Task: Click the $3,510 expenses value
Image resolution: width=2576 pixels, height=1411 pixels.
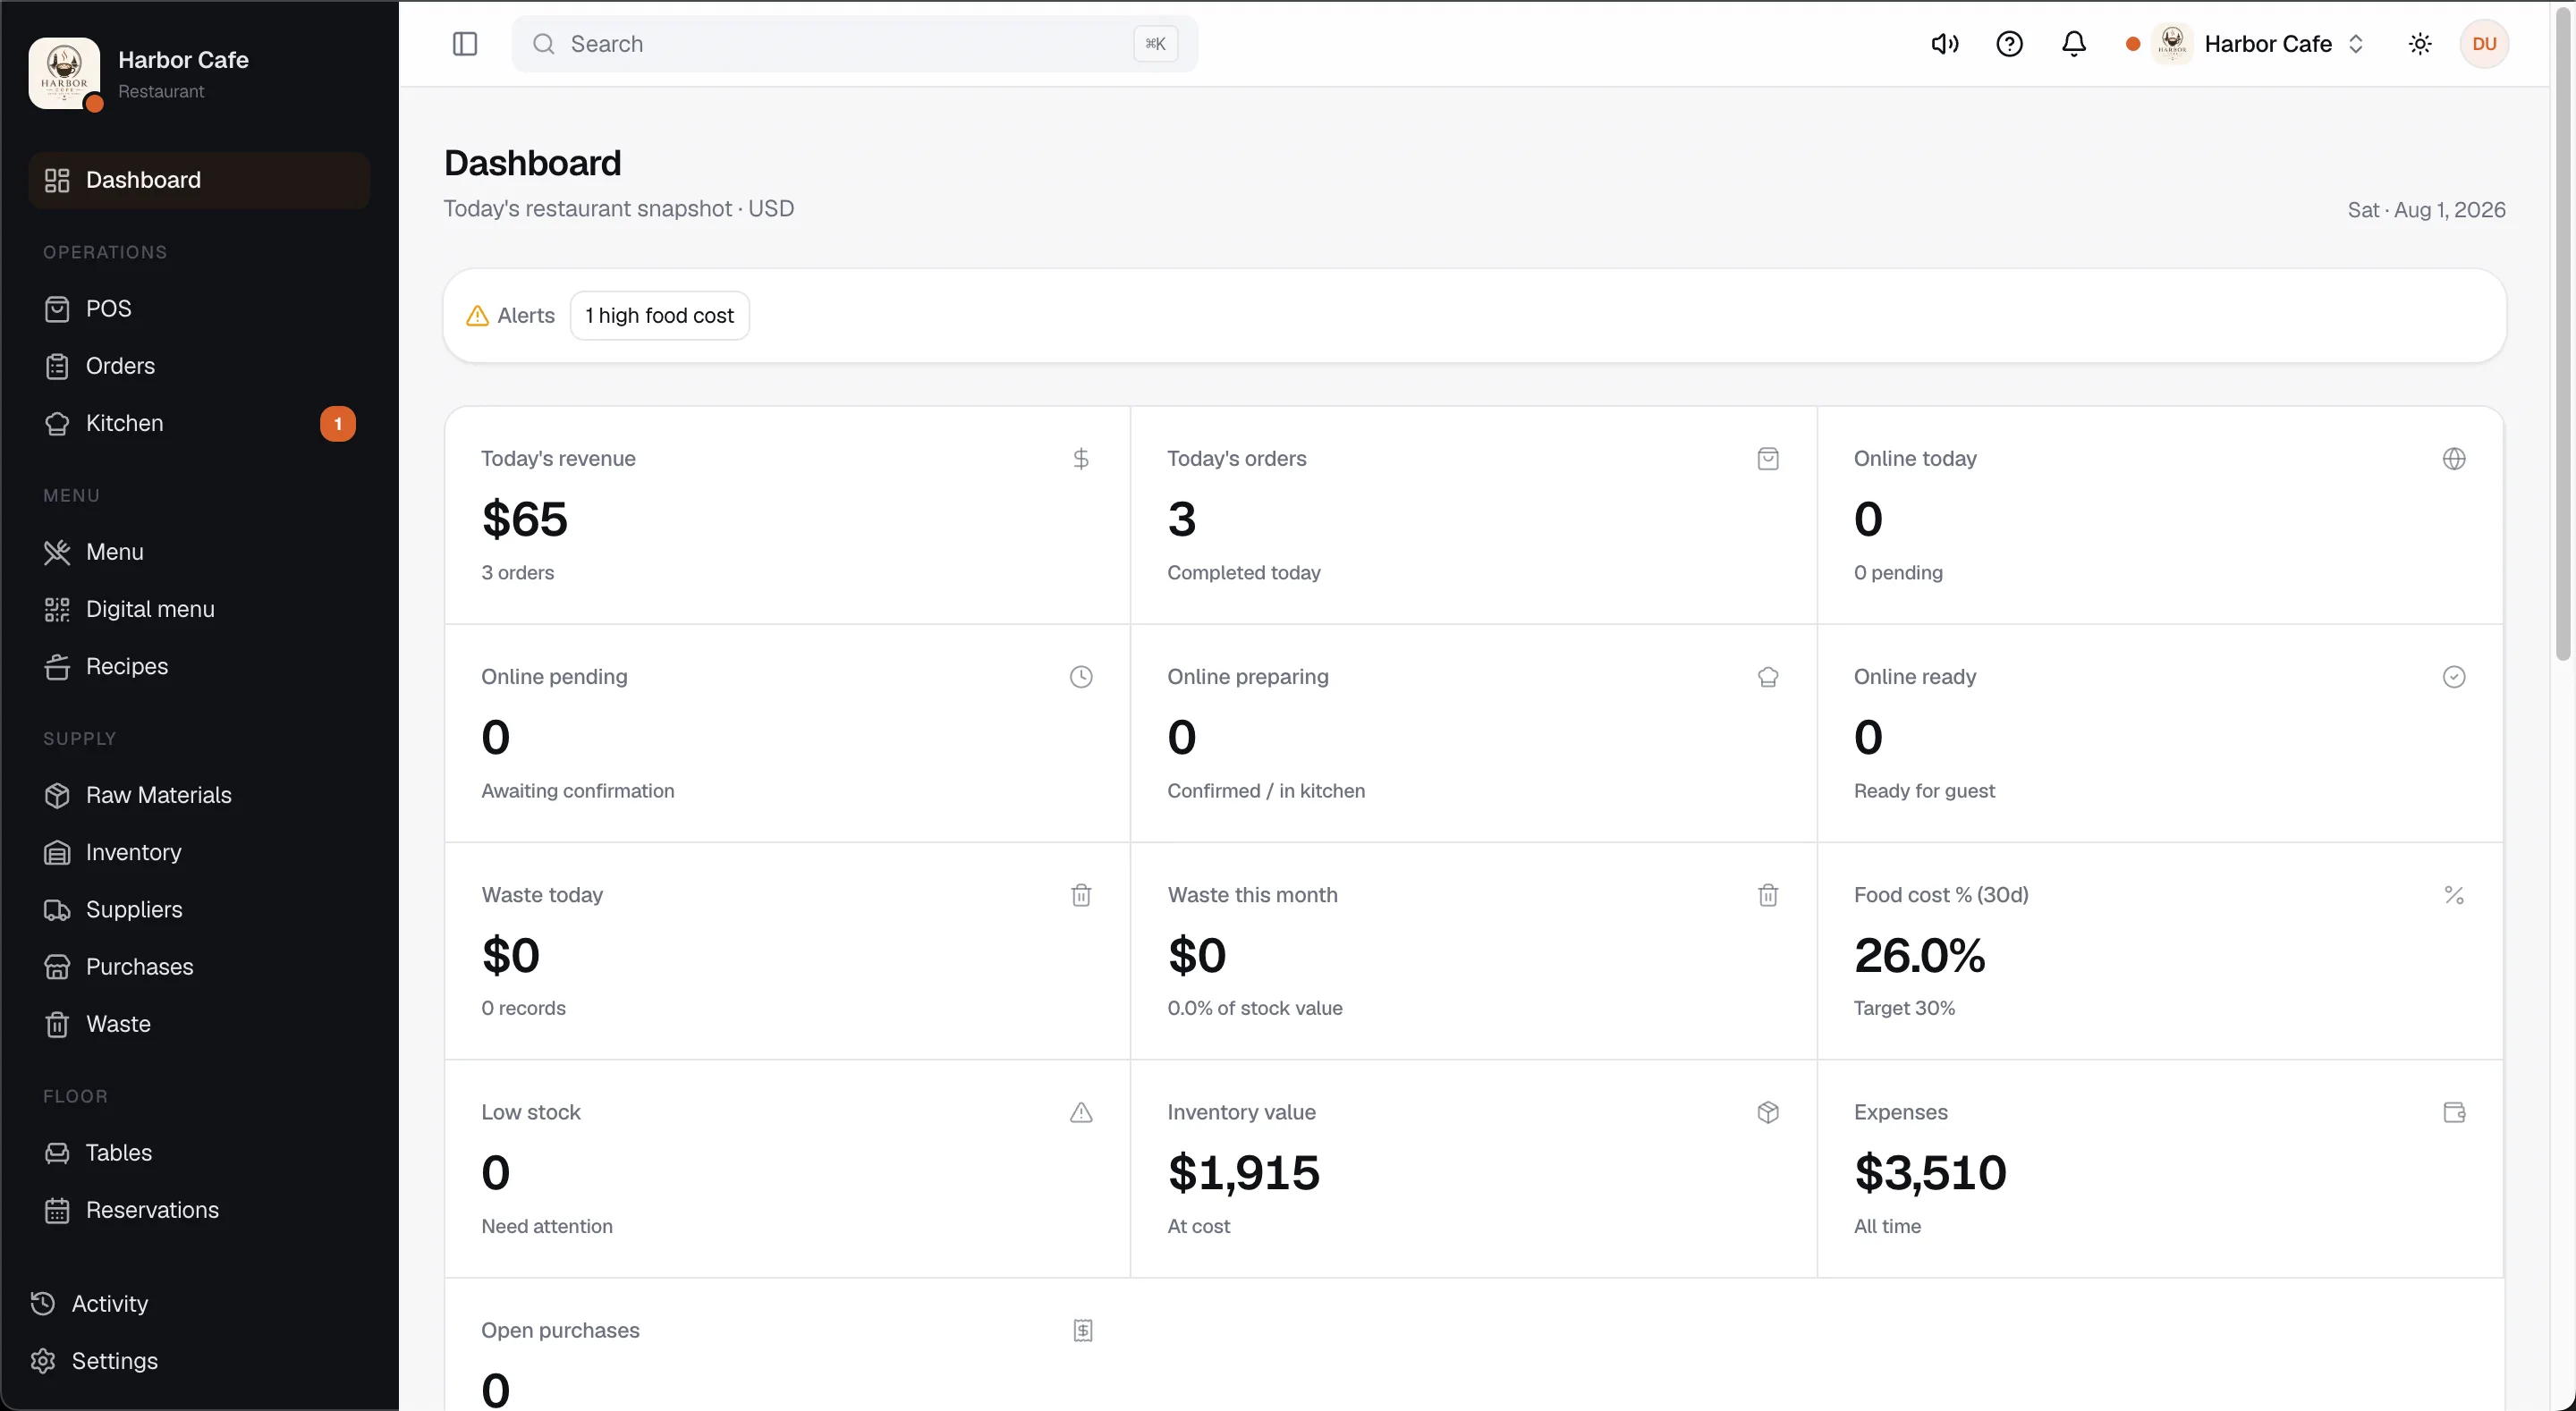Action: coord(1930,1173)
